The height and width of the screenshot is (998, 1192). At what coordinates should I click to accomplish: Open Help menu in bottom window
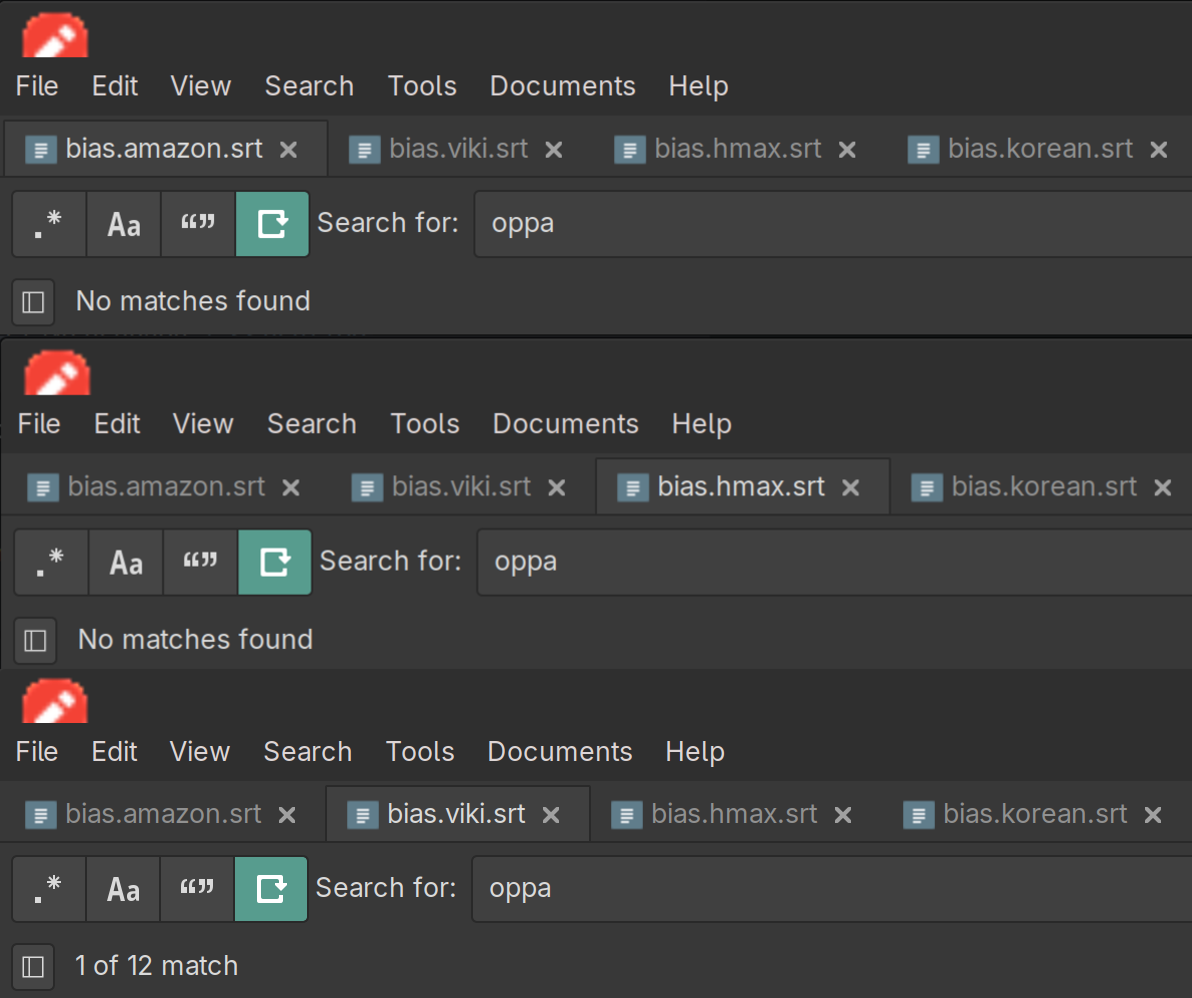pos(695,752)
